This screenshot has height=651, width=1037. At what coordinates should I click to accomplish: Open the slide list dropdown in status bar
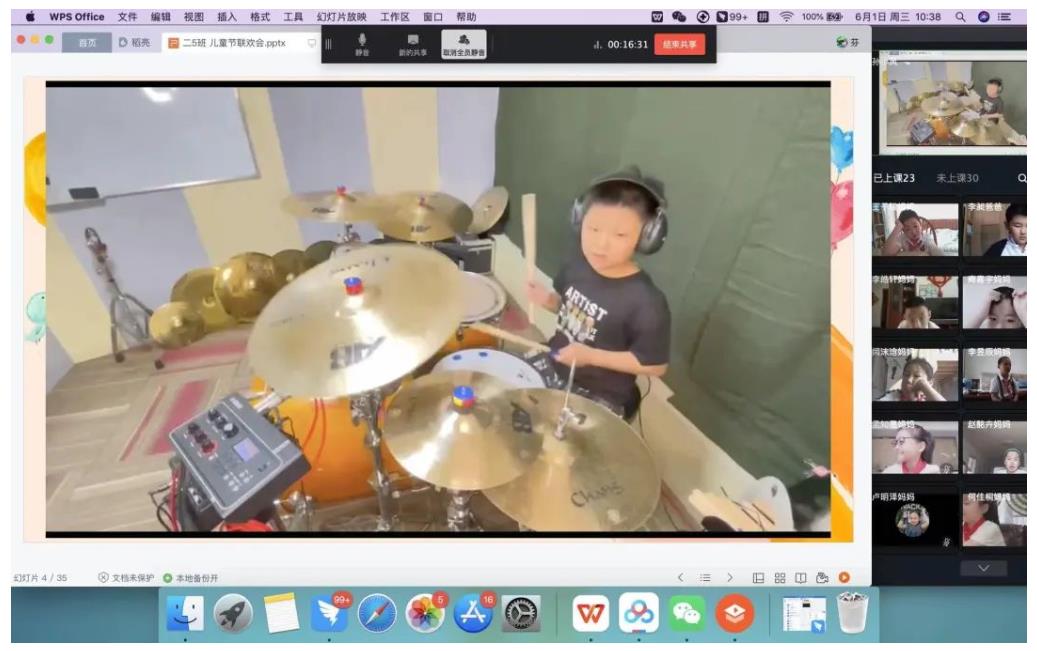click(x=705, y=577)
